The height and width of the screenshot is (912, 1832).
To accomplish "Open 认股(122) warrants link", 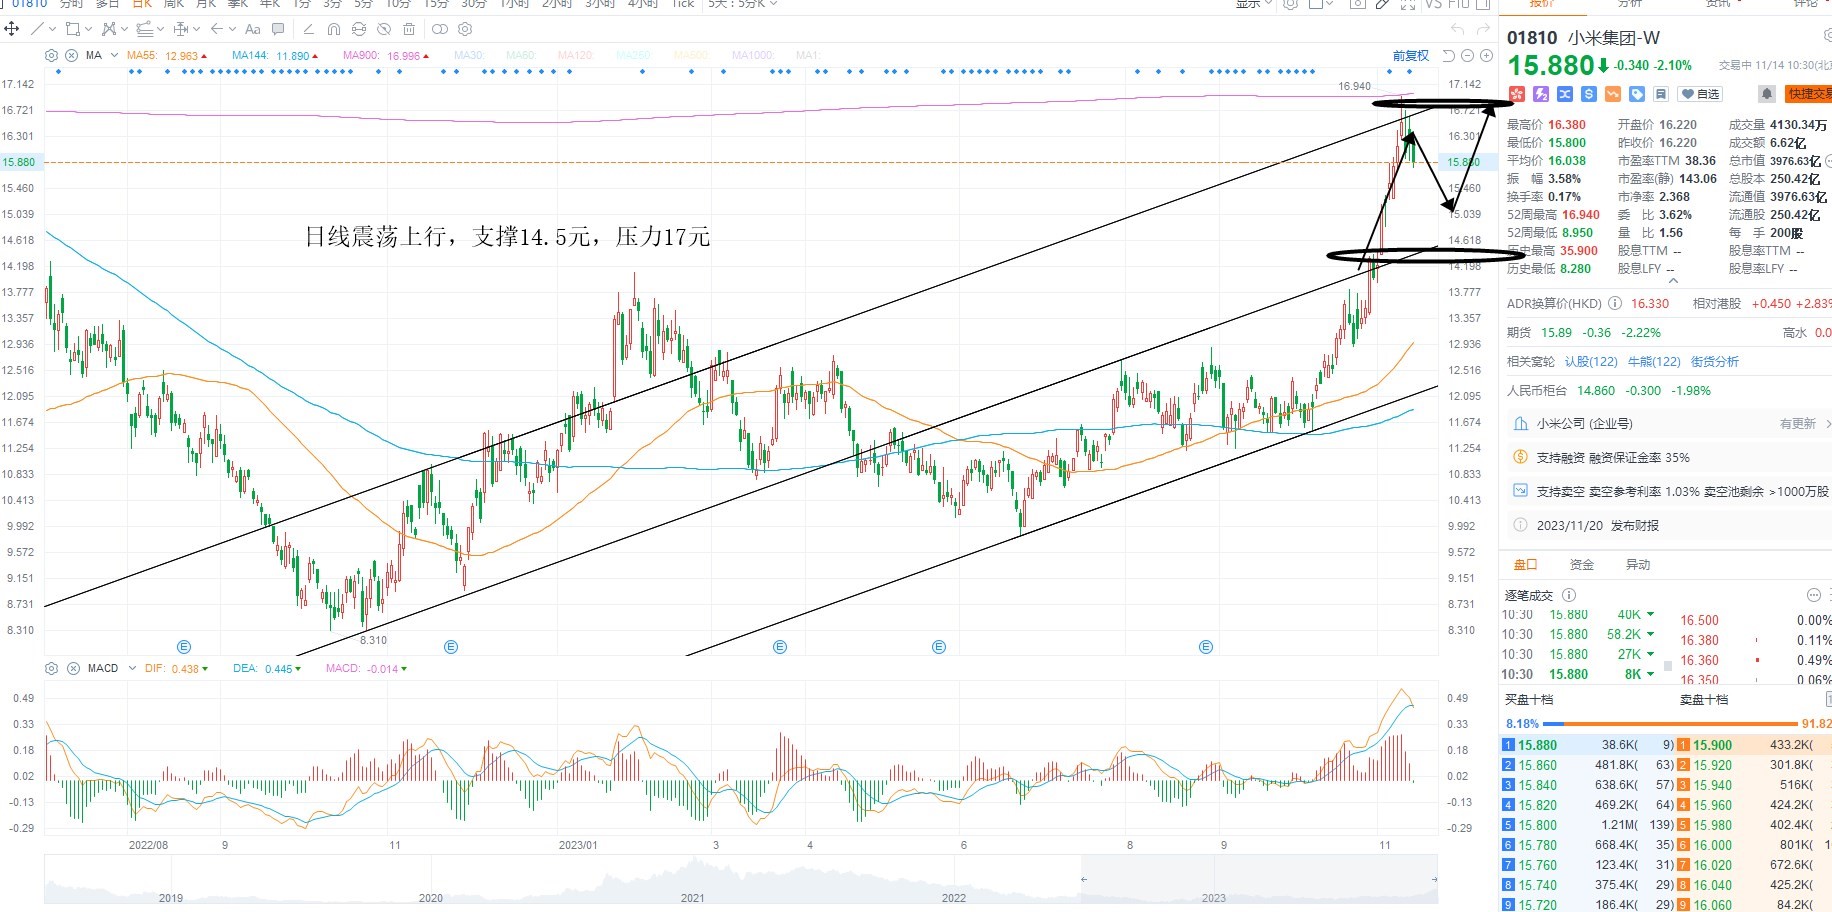I will tap(1591, 362).
